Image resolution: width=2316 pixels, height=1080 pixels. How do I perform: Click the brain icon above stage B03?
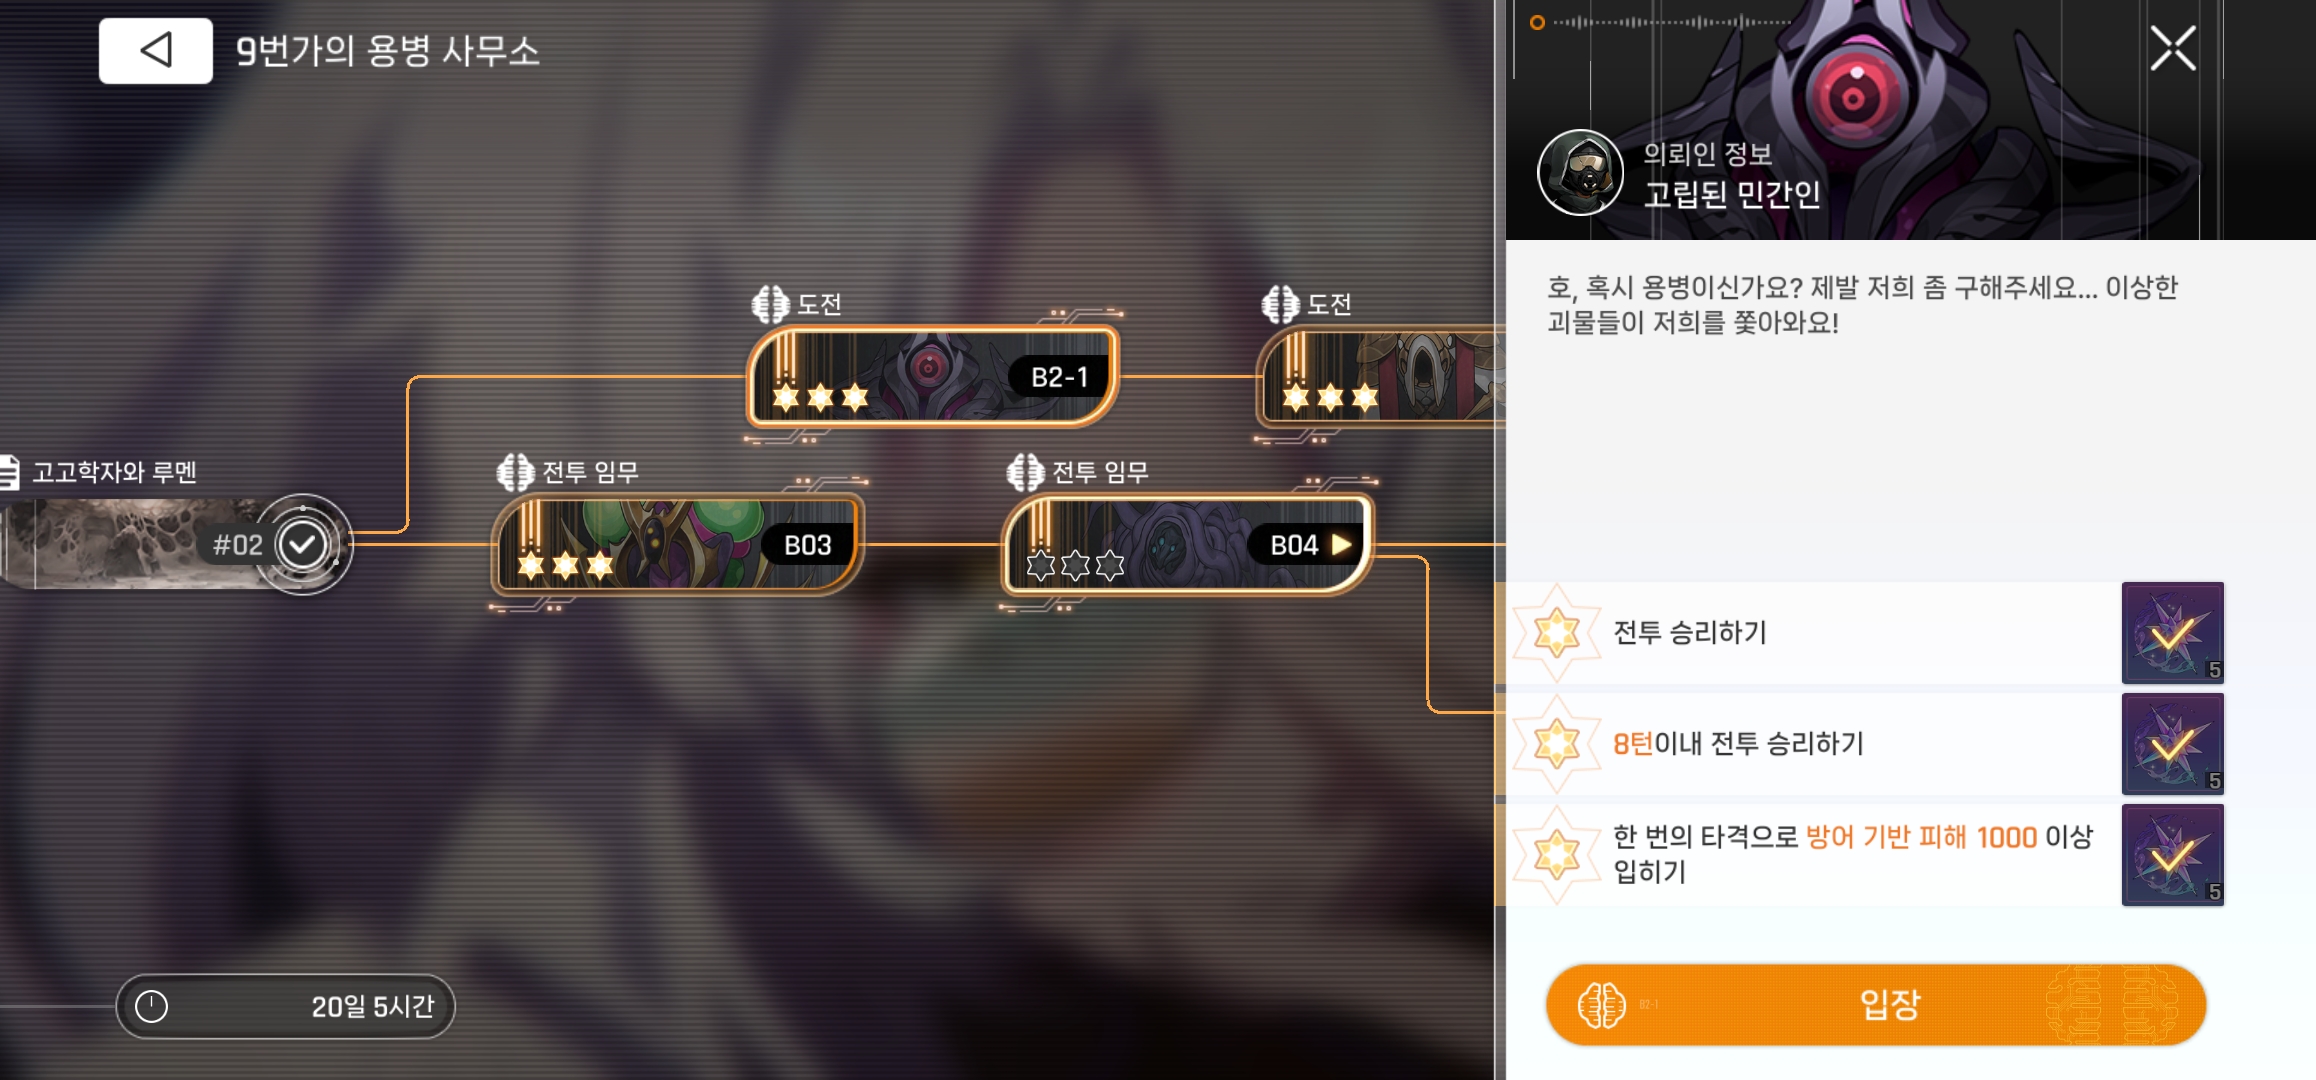[515, 472]
